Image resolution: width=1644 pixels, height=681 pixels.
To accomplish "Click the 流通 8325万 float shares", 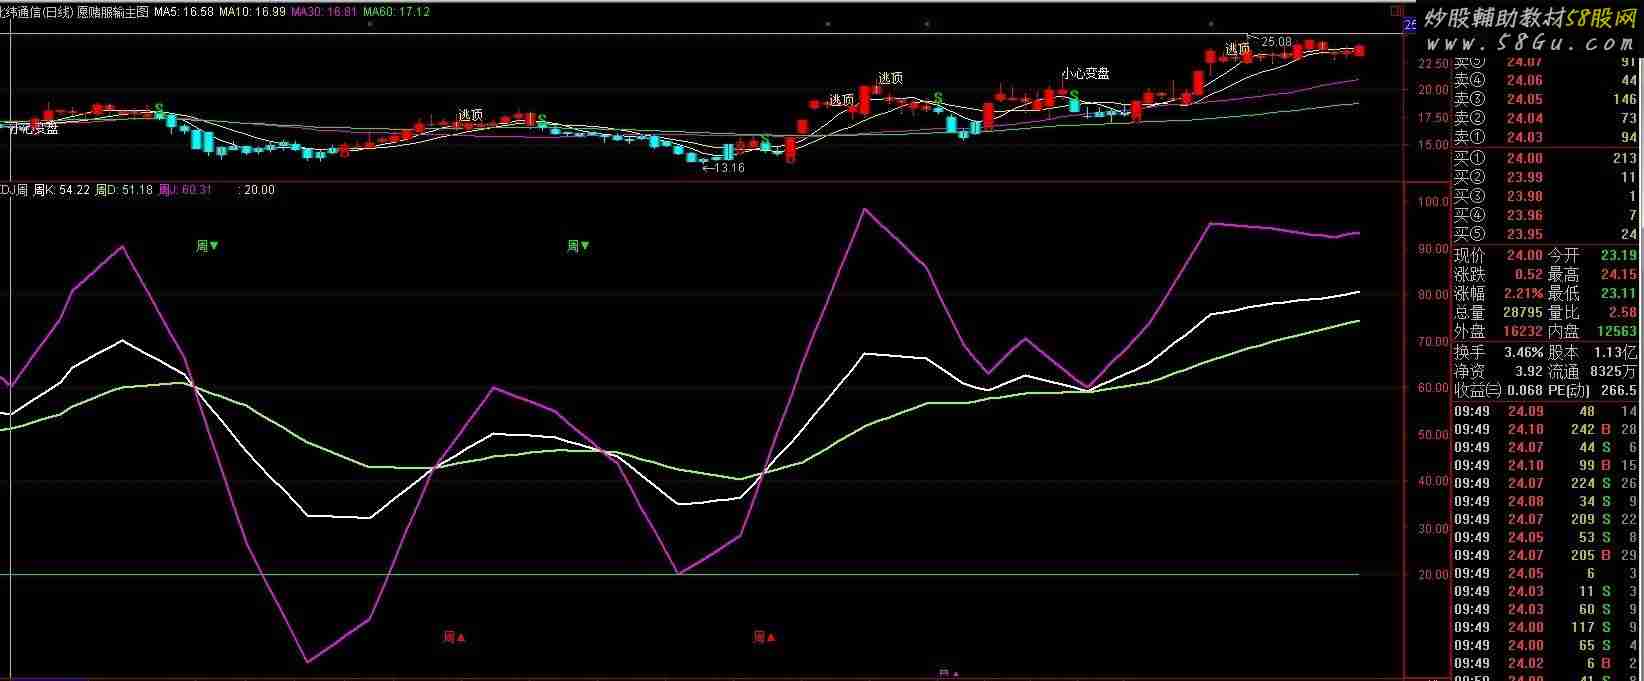I will [x=1614, y=371].
